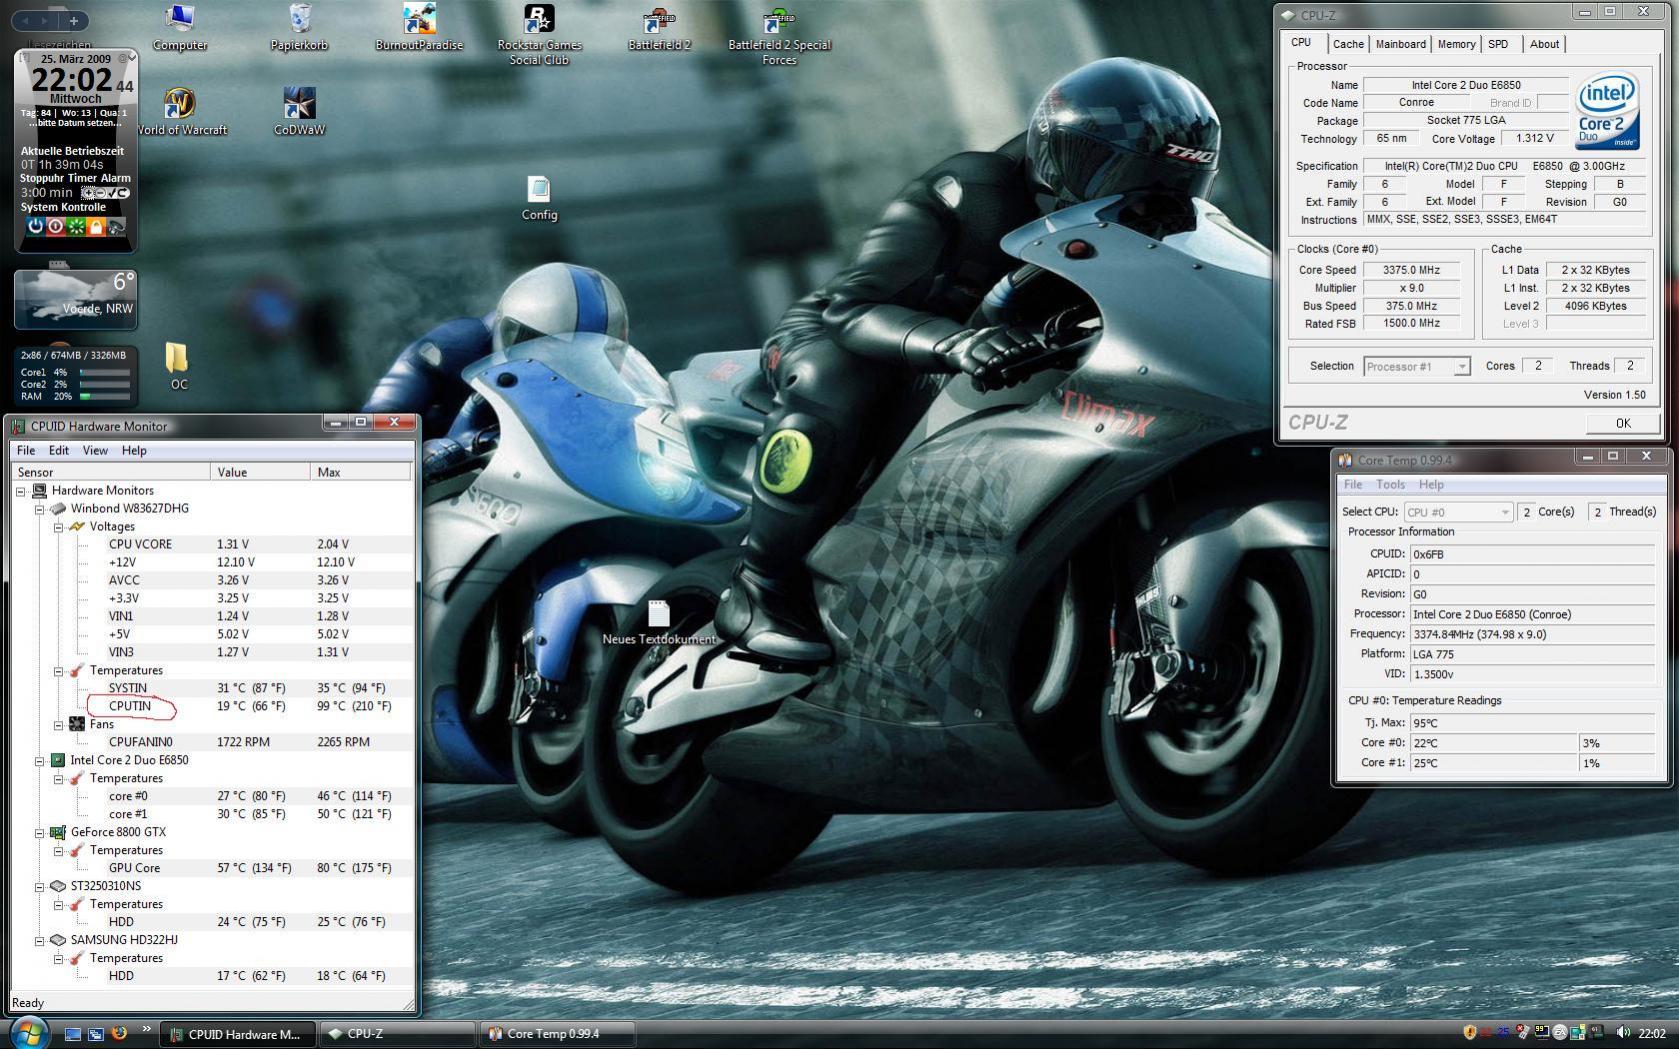Viewport: 1679px width, 1049px height.
Task: Click the Core2 usage bar in the gadget
Action: [105, 385]
